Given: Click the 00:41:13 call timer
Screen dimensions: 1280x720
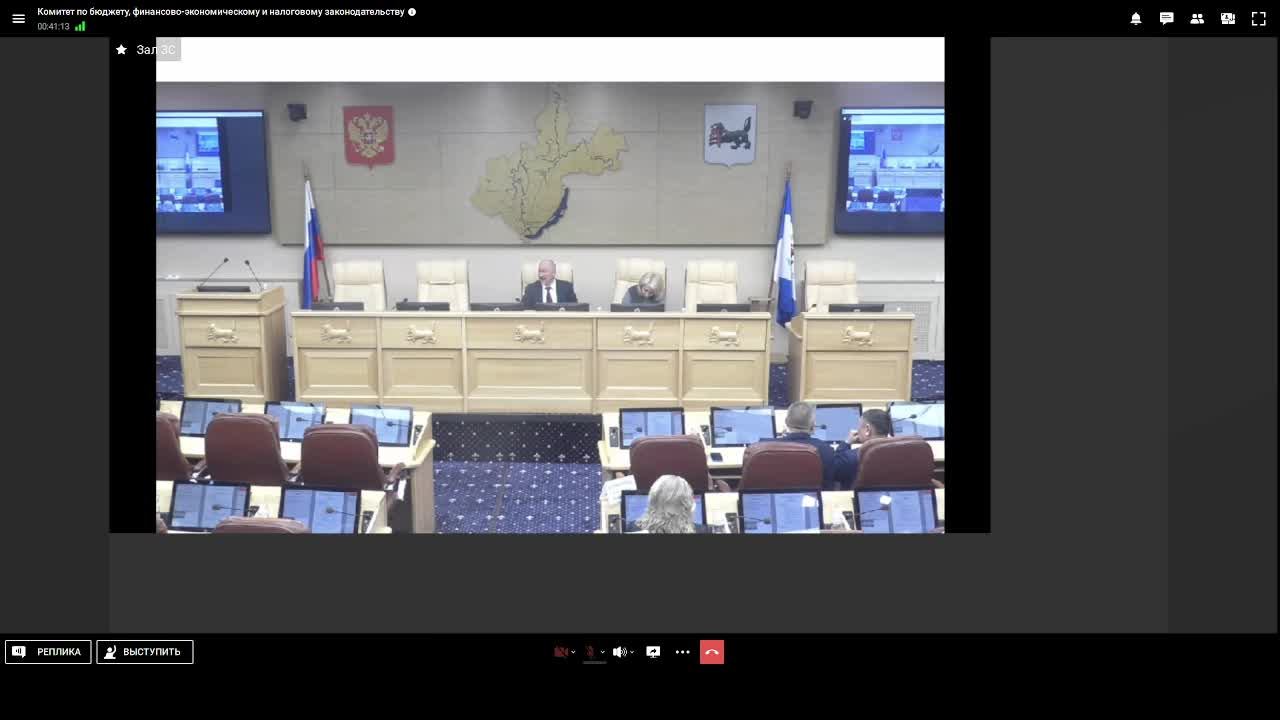Looking at the screenshot, I should tap(53, 27).
